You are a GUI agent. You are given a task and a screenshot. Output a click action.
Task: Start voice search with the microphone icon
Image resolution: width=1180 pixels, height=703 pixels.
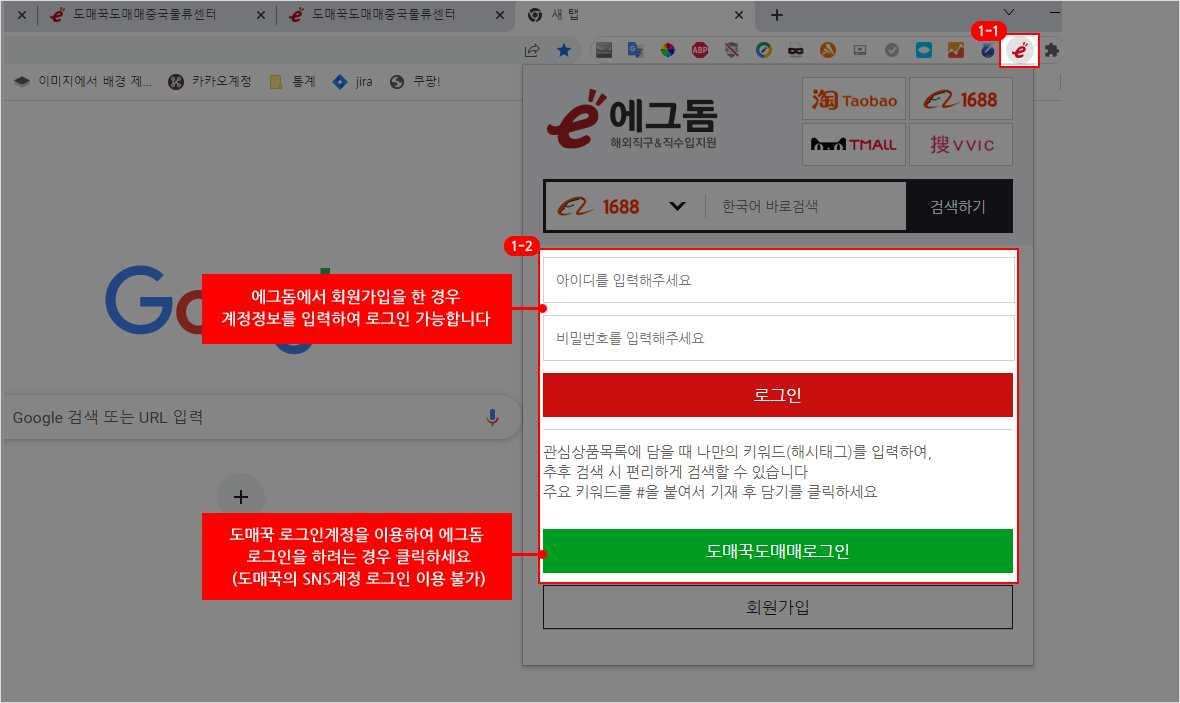pyautogui.click(x=492, y=417)
